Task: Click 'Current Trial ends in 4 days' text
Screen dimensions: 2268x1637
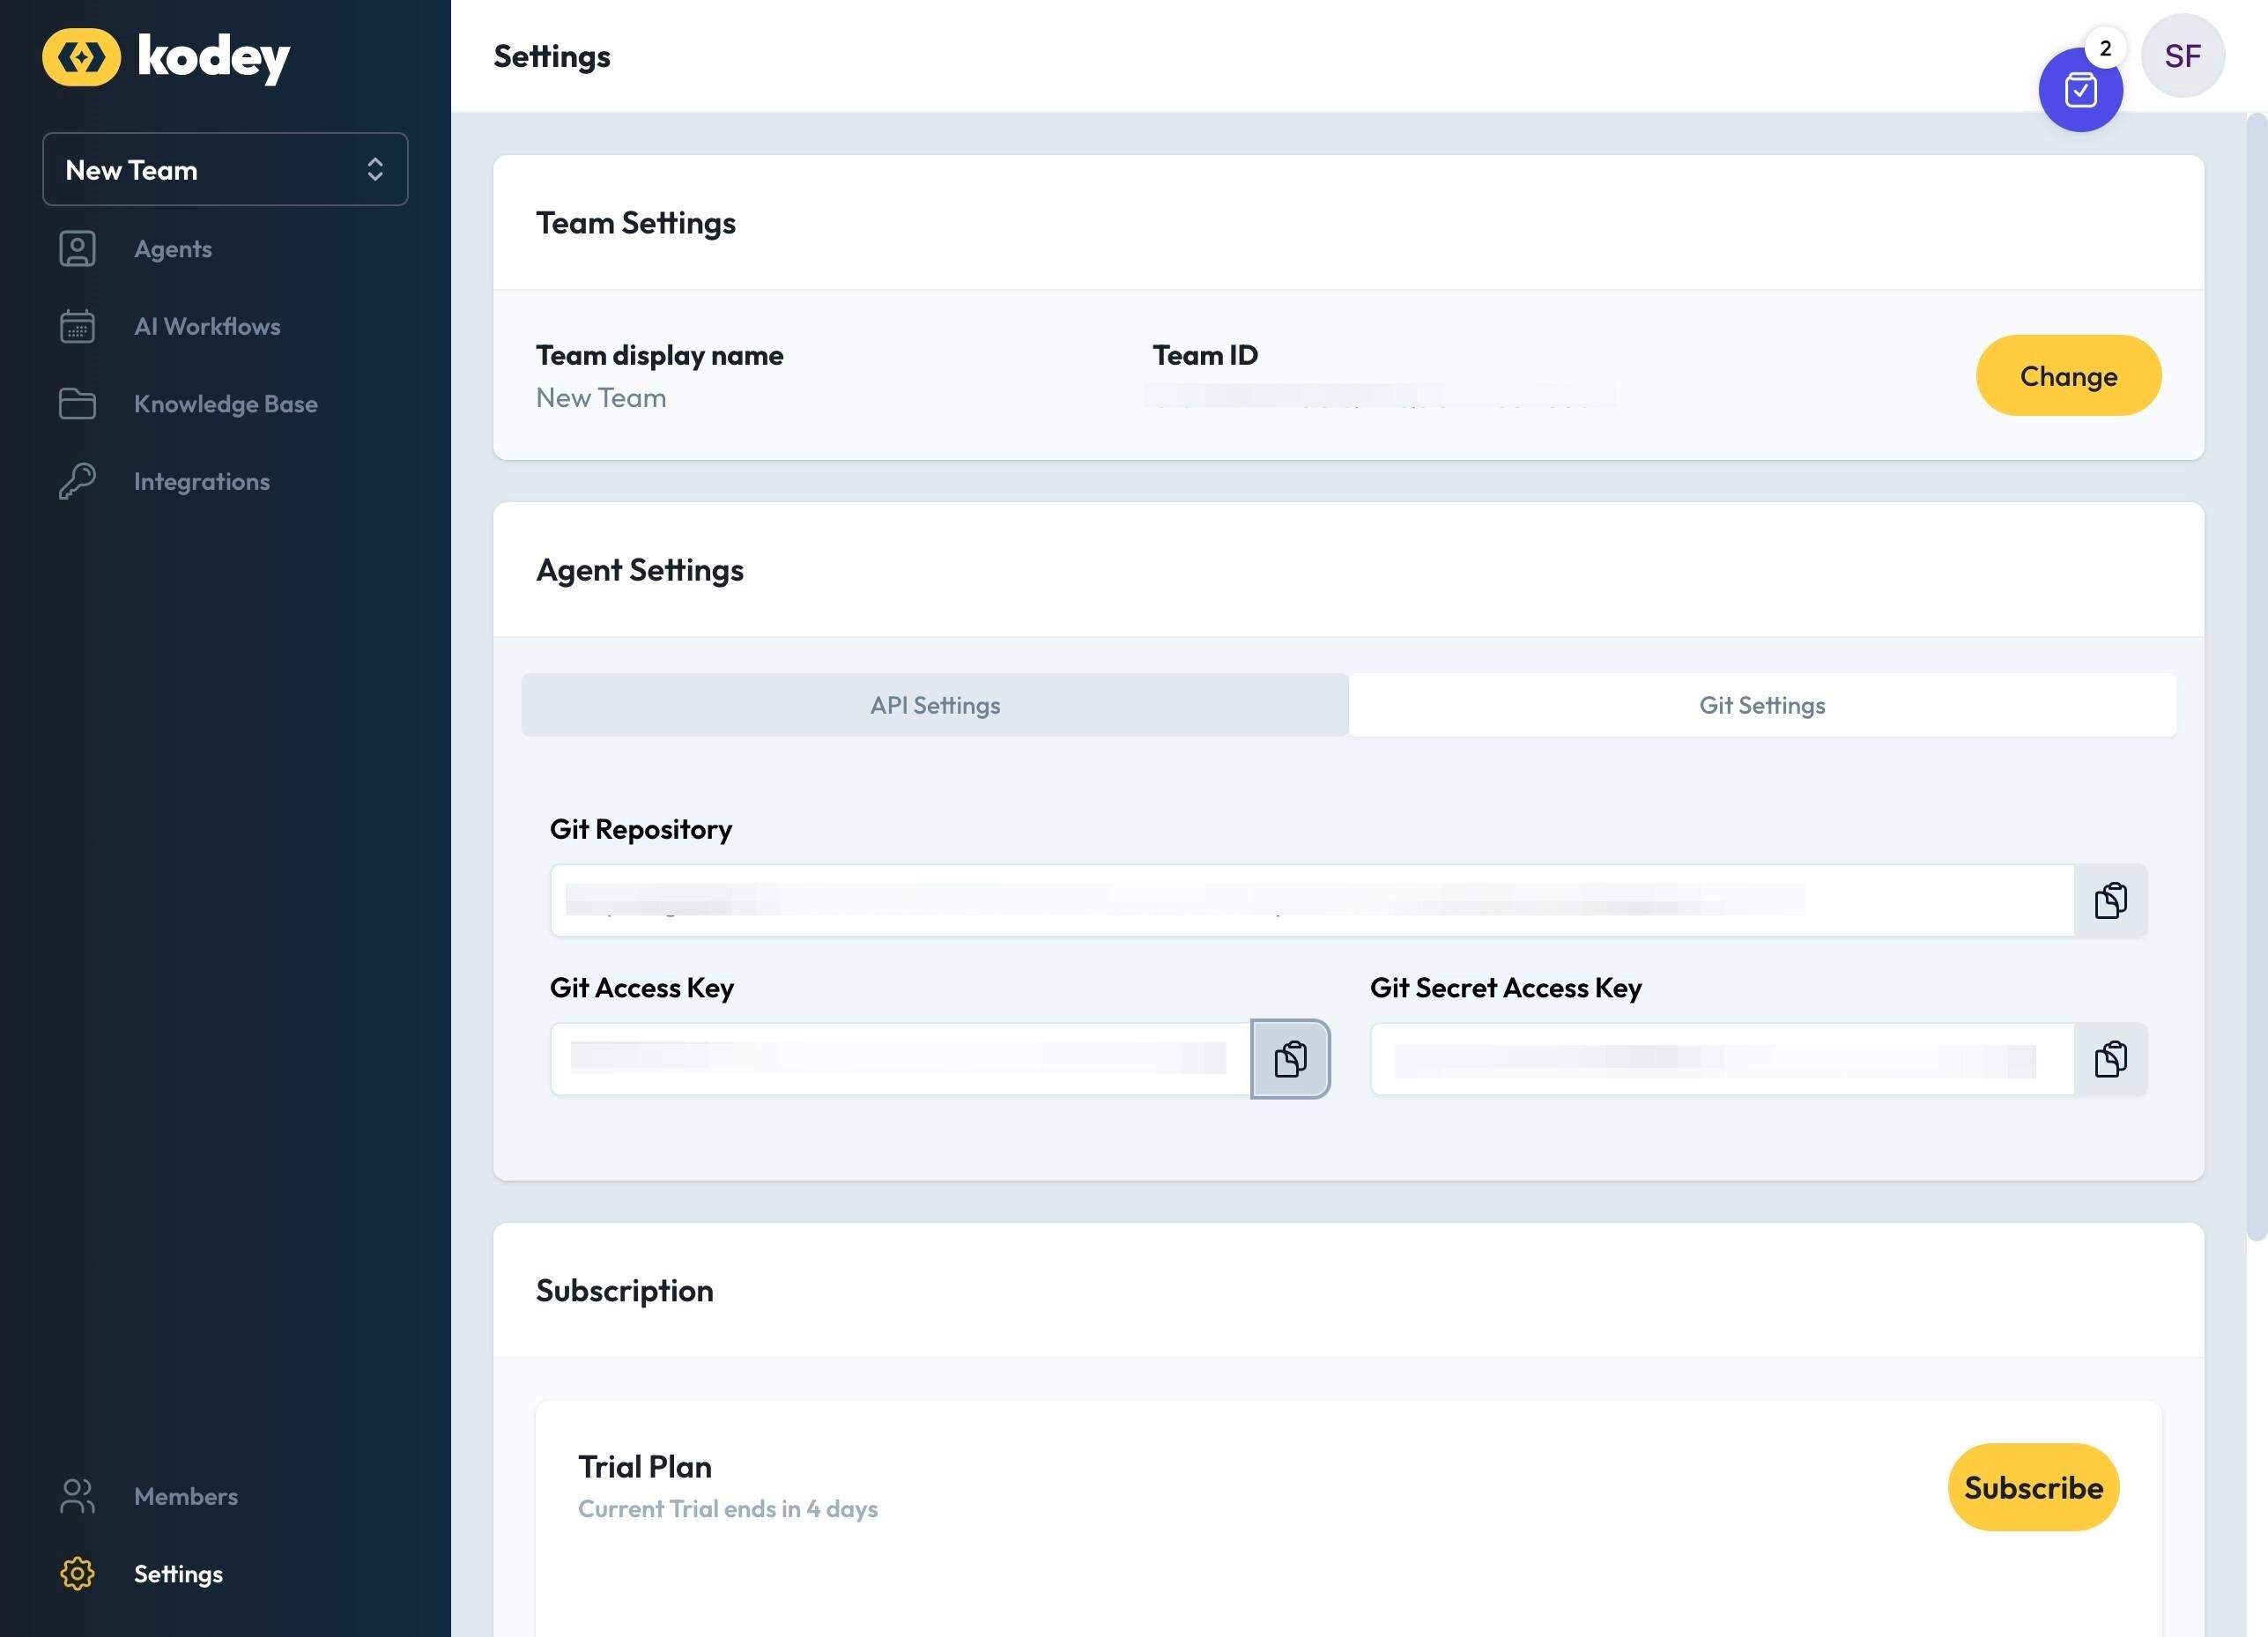Action: (728, 1509)
